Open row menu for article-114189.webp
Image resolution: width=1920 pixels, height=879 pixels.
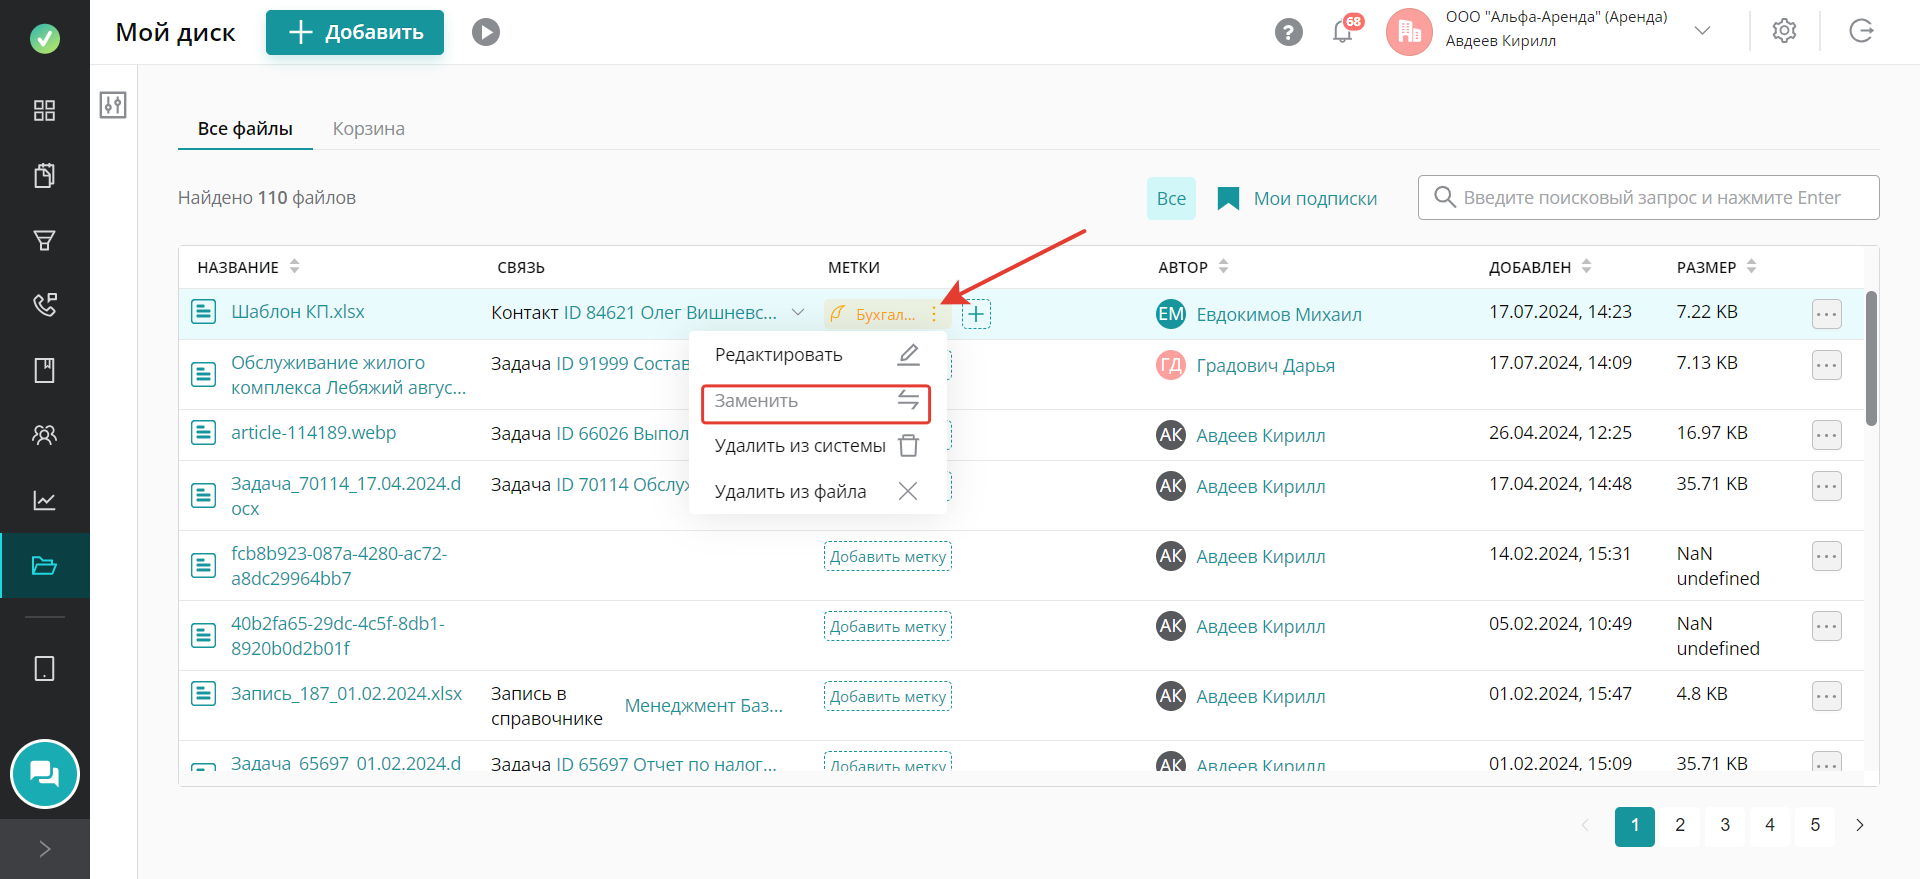1827,435
